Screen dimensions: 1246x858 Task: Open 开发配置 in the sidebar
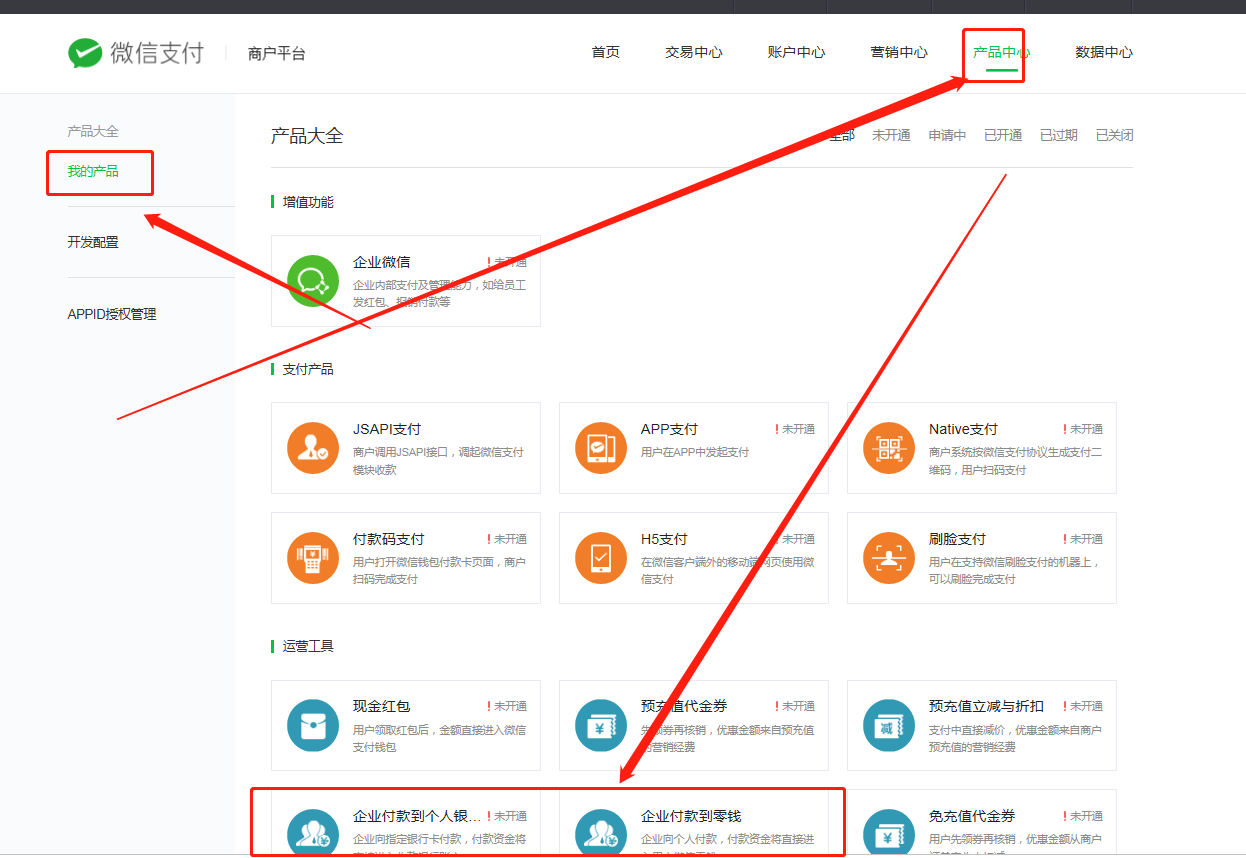click(93, 242)
